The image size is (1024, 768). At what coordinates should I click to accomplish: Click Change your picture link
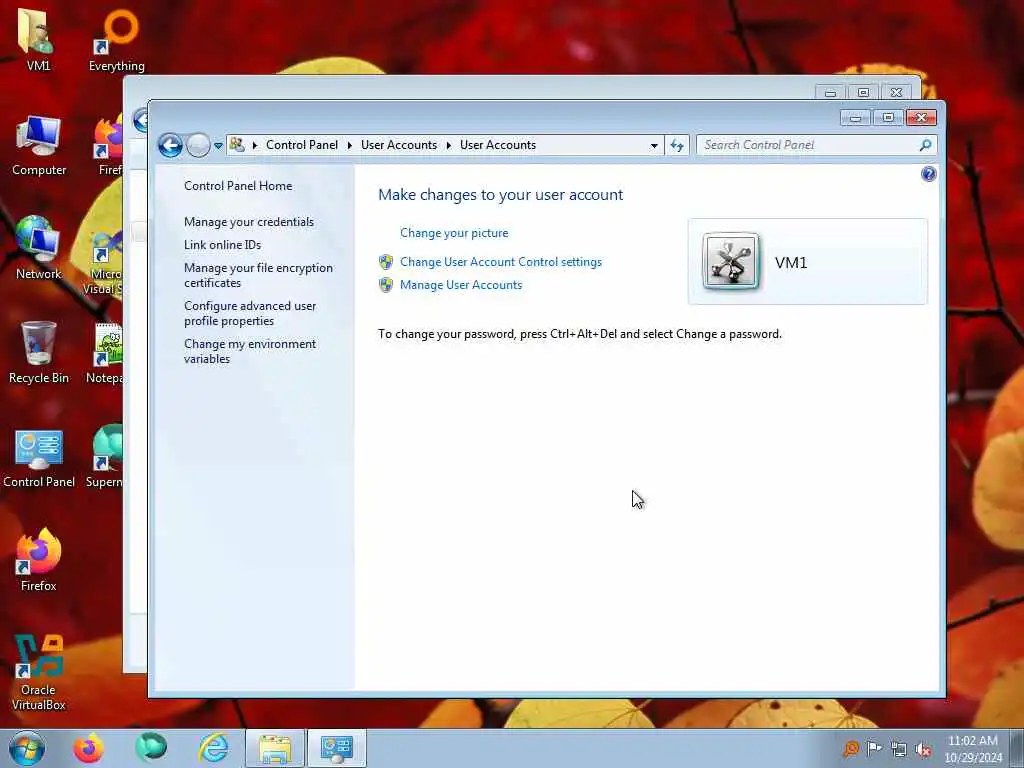pyautogui.click(x=454, y=233)
